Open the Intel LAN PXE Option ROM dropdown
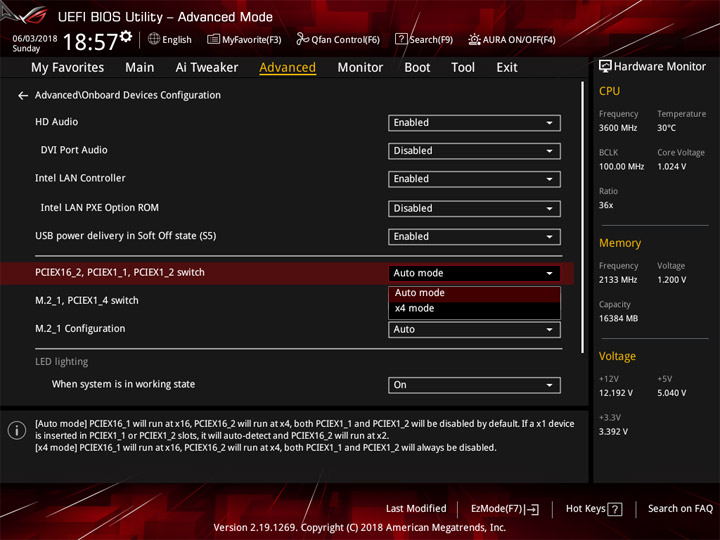Viewport: 720px width, 540px height. coord(474,208)
